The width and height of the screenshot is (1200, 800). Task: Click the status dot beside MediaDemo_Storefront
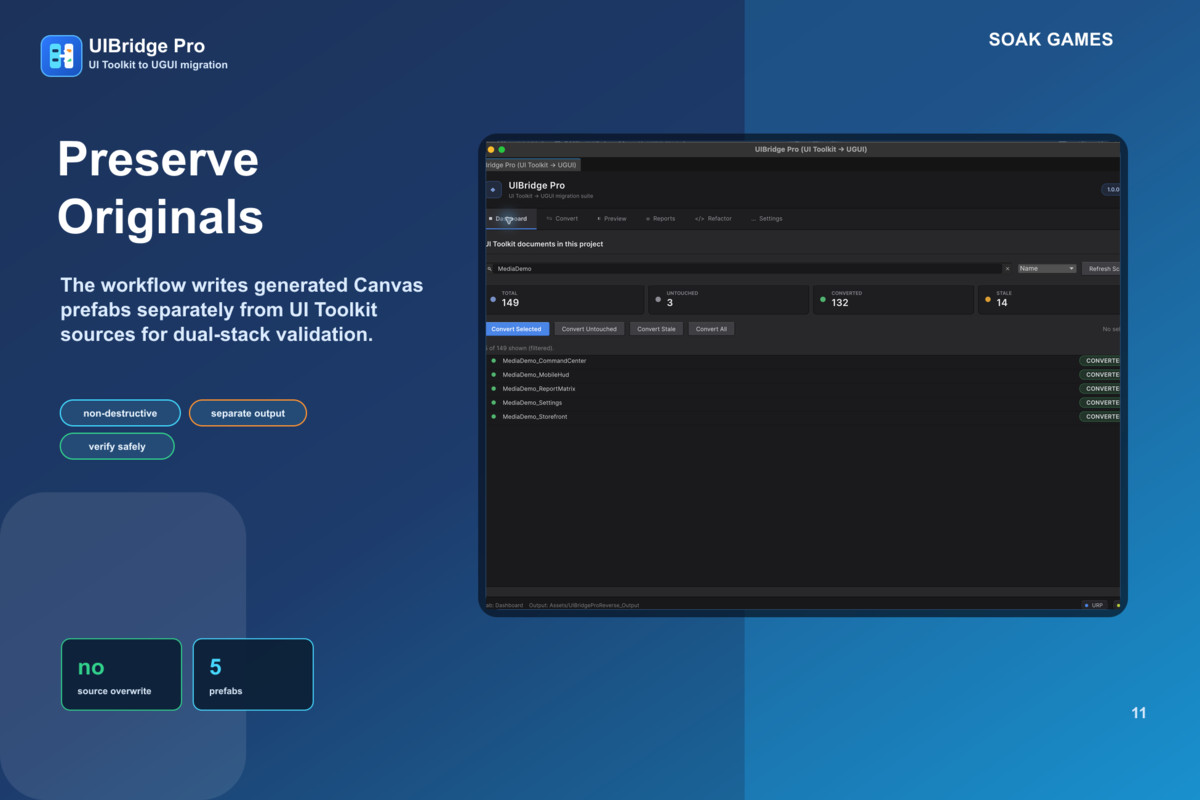(493, 417)
